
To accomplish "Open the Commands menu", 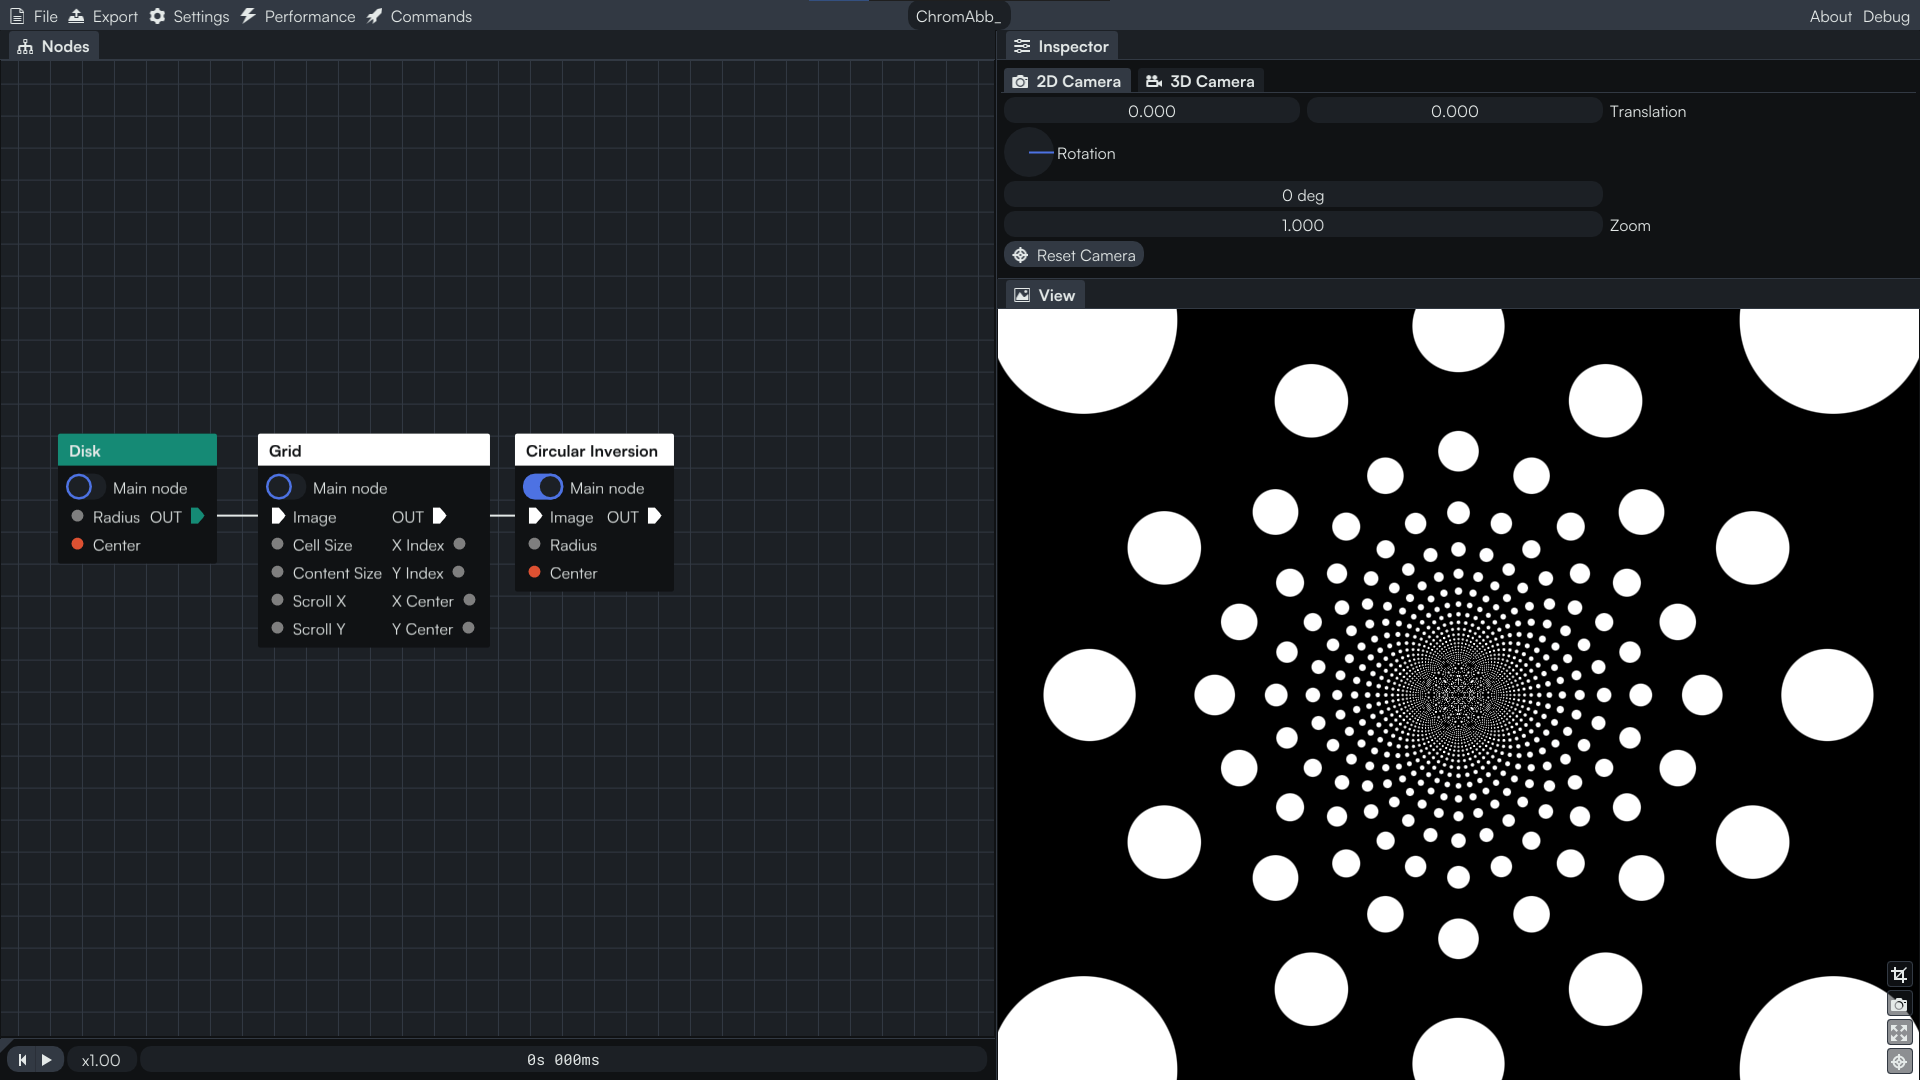I will (x=419, y=16).
